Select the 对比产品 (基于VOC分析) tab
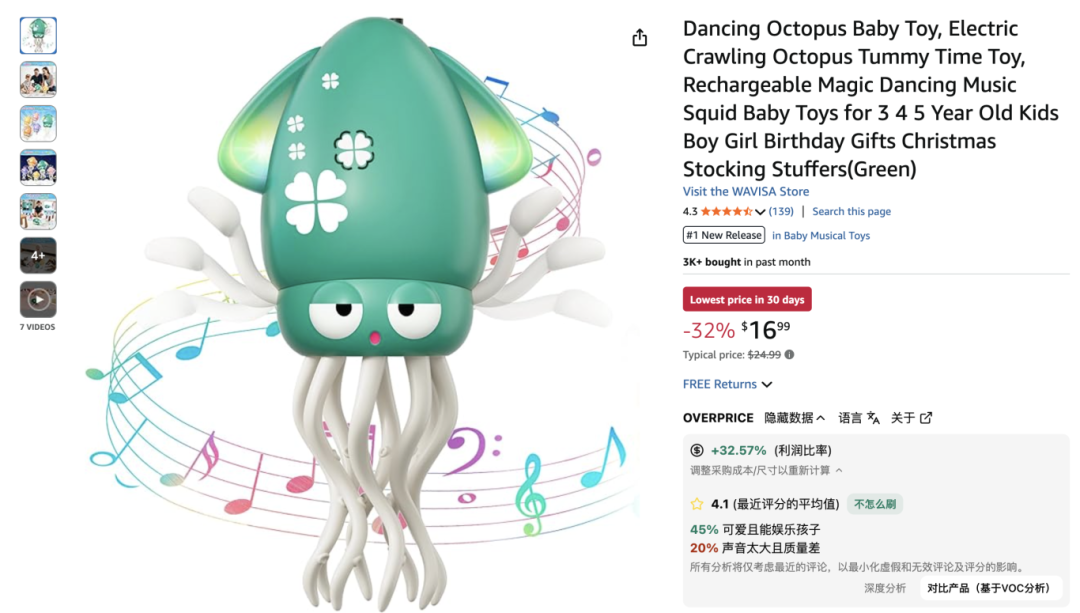The height and width of the screenshot is (613, 1080). [988, 588]
